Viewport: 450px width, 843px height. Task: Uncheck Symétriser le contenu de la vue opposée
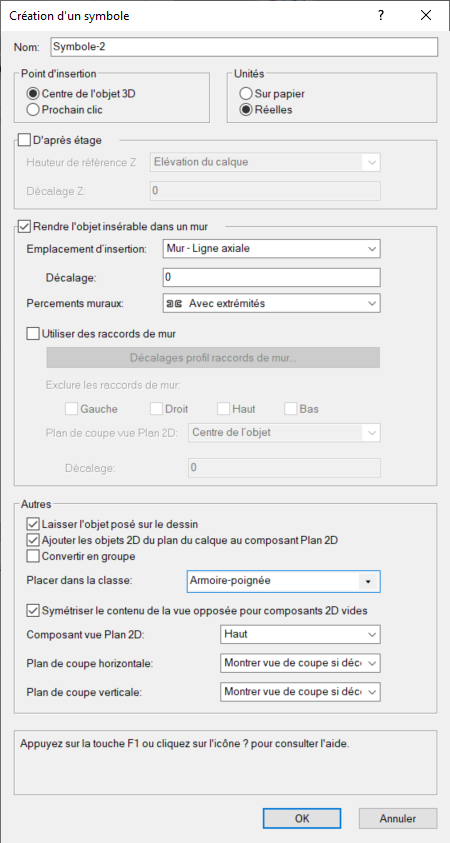[x=33, y=610]
